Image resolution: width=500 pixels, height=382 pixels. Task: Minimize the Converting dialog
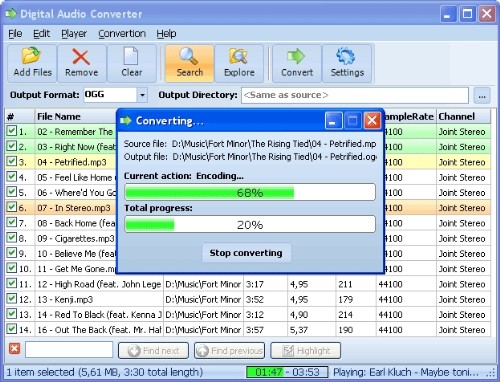tap(333, 120)
